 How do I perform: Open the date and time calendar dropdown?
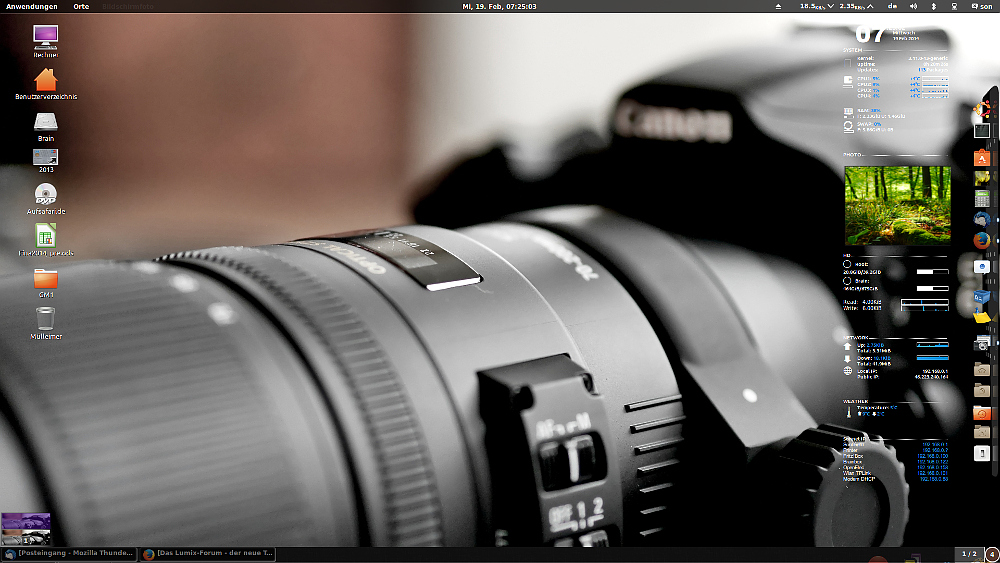498,6
